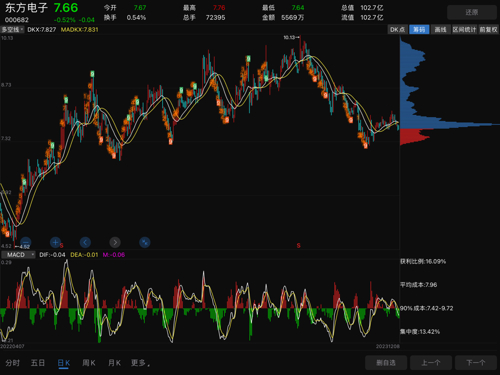Click the 删自选 remove from watchlist button

pos(386,363)
